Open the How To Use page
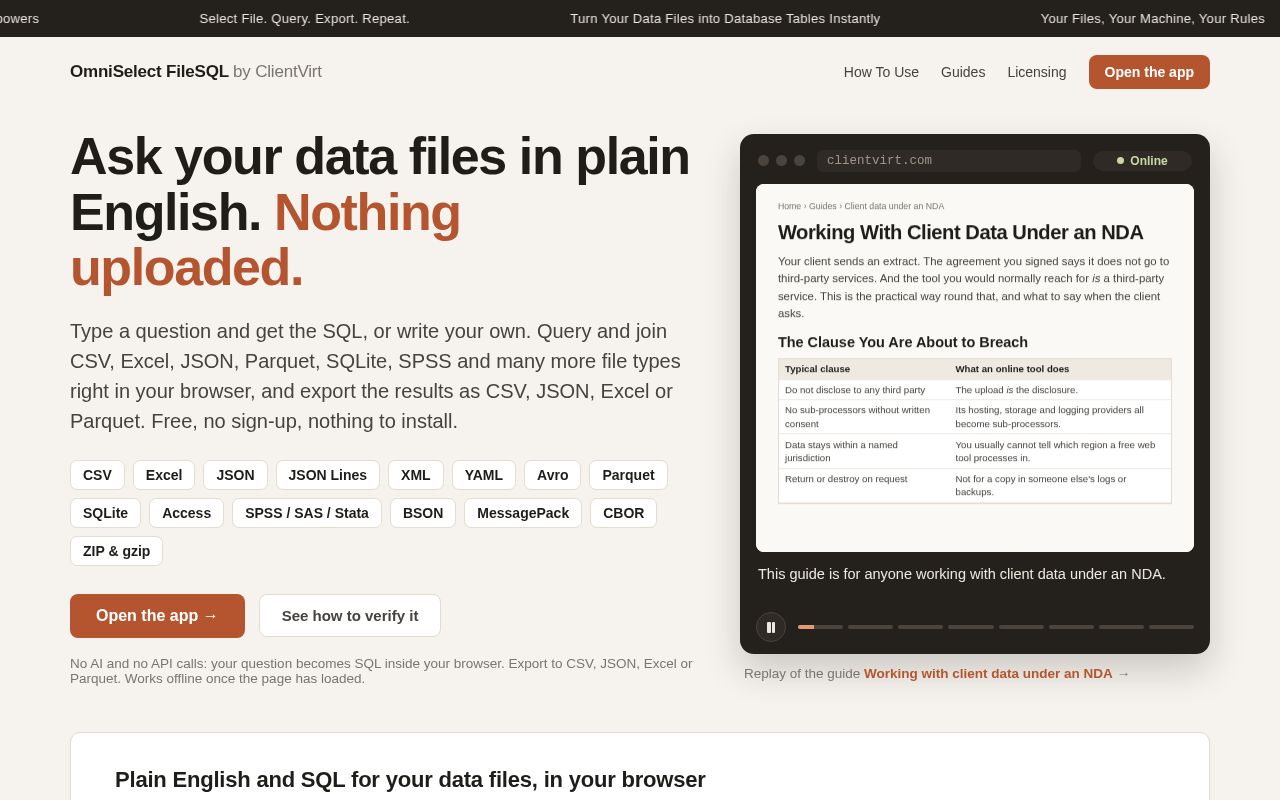 pyautogui.click(x=881, y=72)
